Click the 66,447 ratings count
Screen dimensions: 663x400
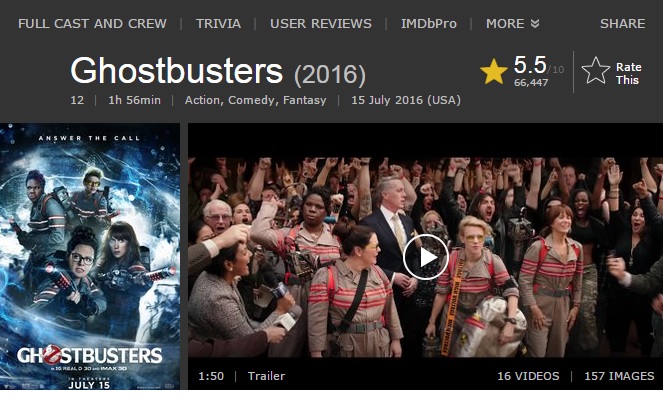click(x=531, y=82)
